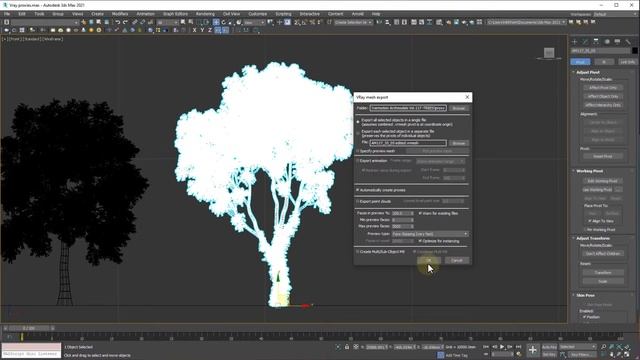Click Cancel in VRay mesh export dialog
Screen dimensions: 640x360
point(457,260)
